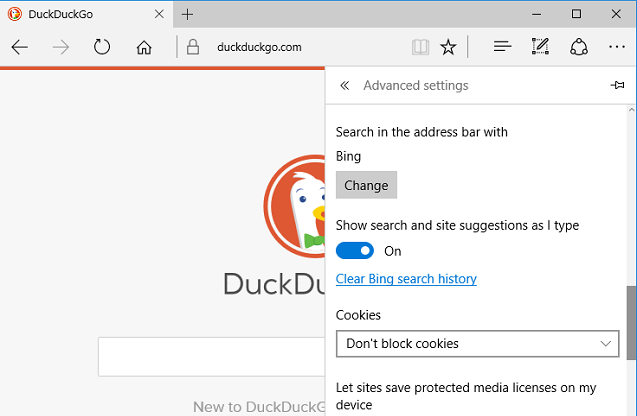
Task: Click the scroll up arrow in the settings pane
Action: 631,110
